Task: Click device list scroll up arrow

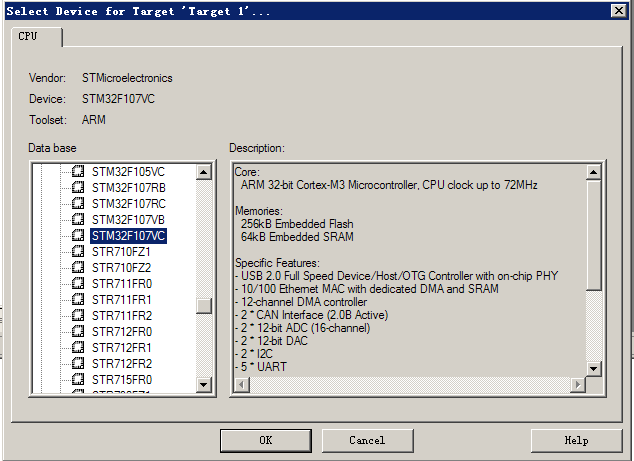Action: [204, 172]
